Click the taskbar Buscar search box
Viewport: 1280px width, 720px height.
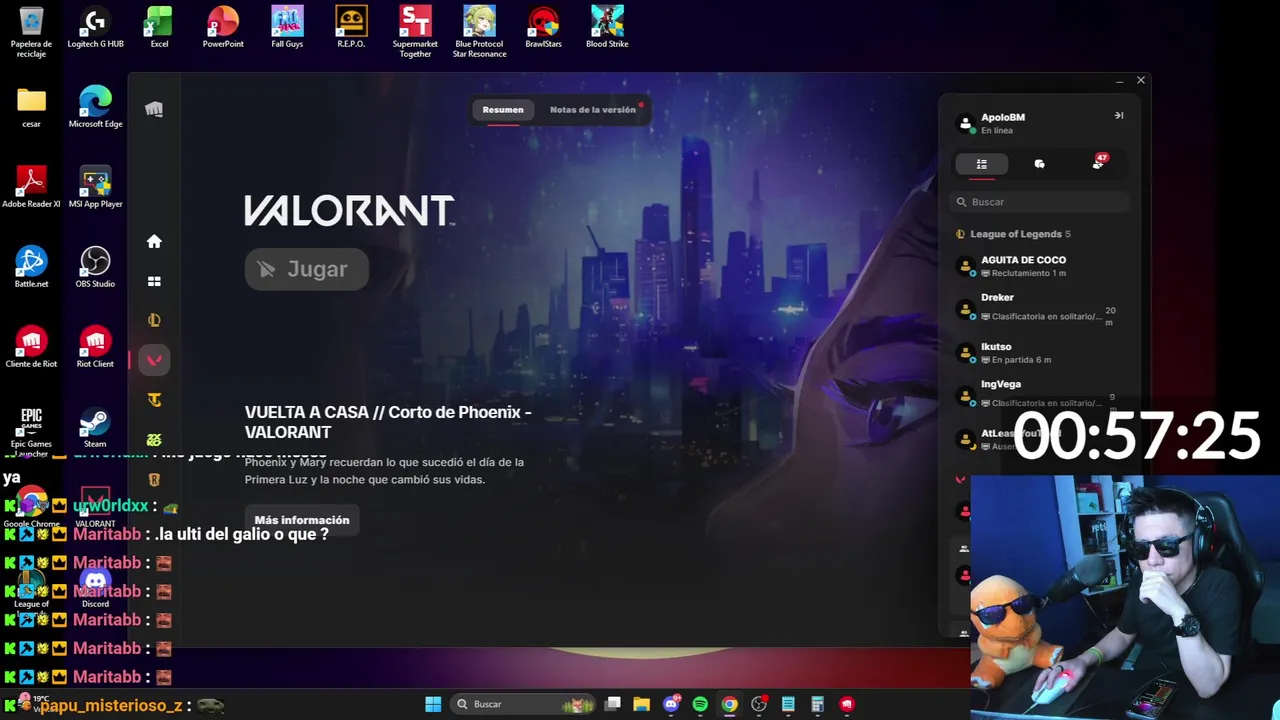(x=521, y=704)
